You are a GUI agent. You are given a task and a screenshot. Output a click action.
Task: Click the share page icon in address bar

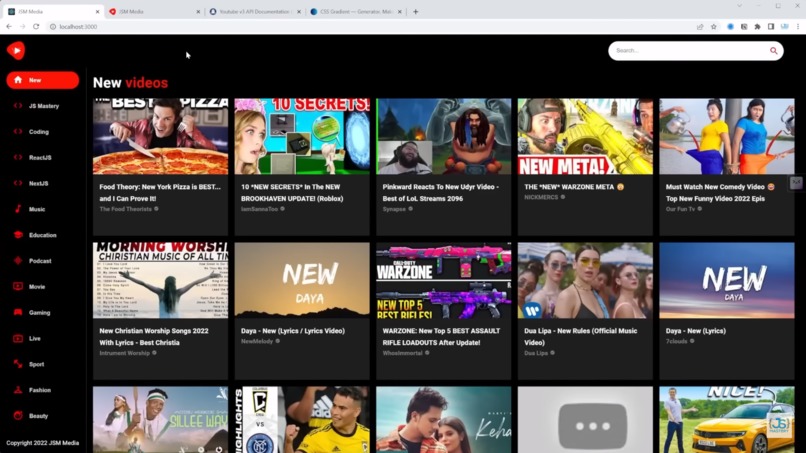[700, 27]
